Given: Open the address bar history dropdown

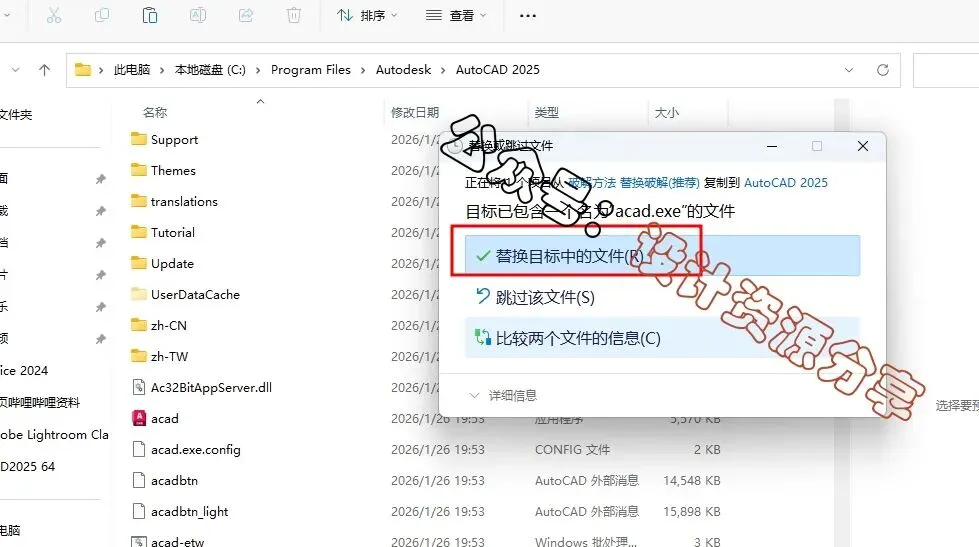Looking at the screenshot, I should 849,70.
